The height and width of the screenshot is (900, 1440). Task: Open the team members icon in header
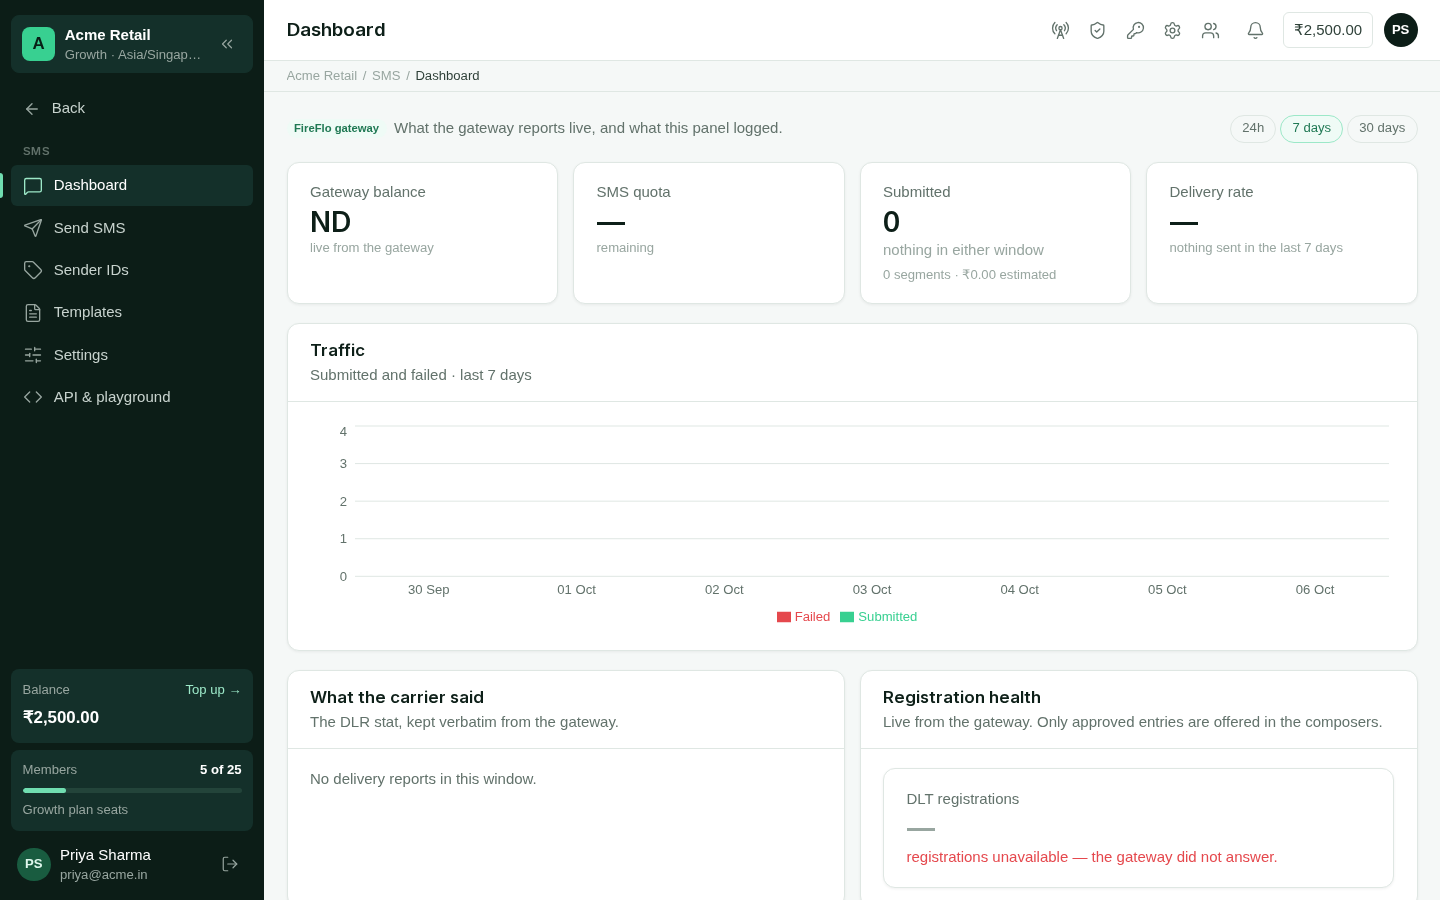pyautogui.click(x=1210, y=30)
